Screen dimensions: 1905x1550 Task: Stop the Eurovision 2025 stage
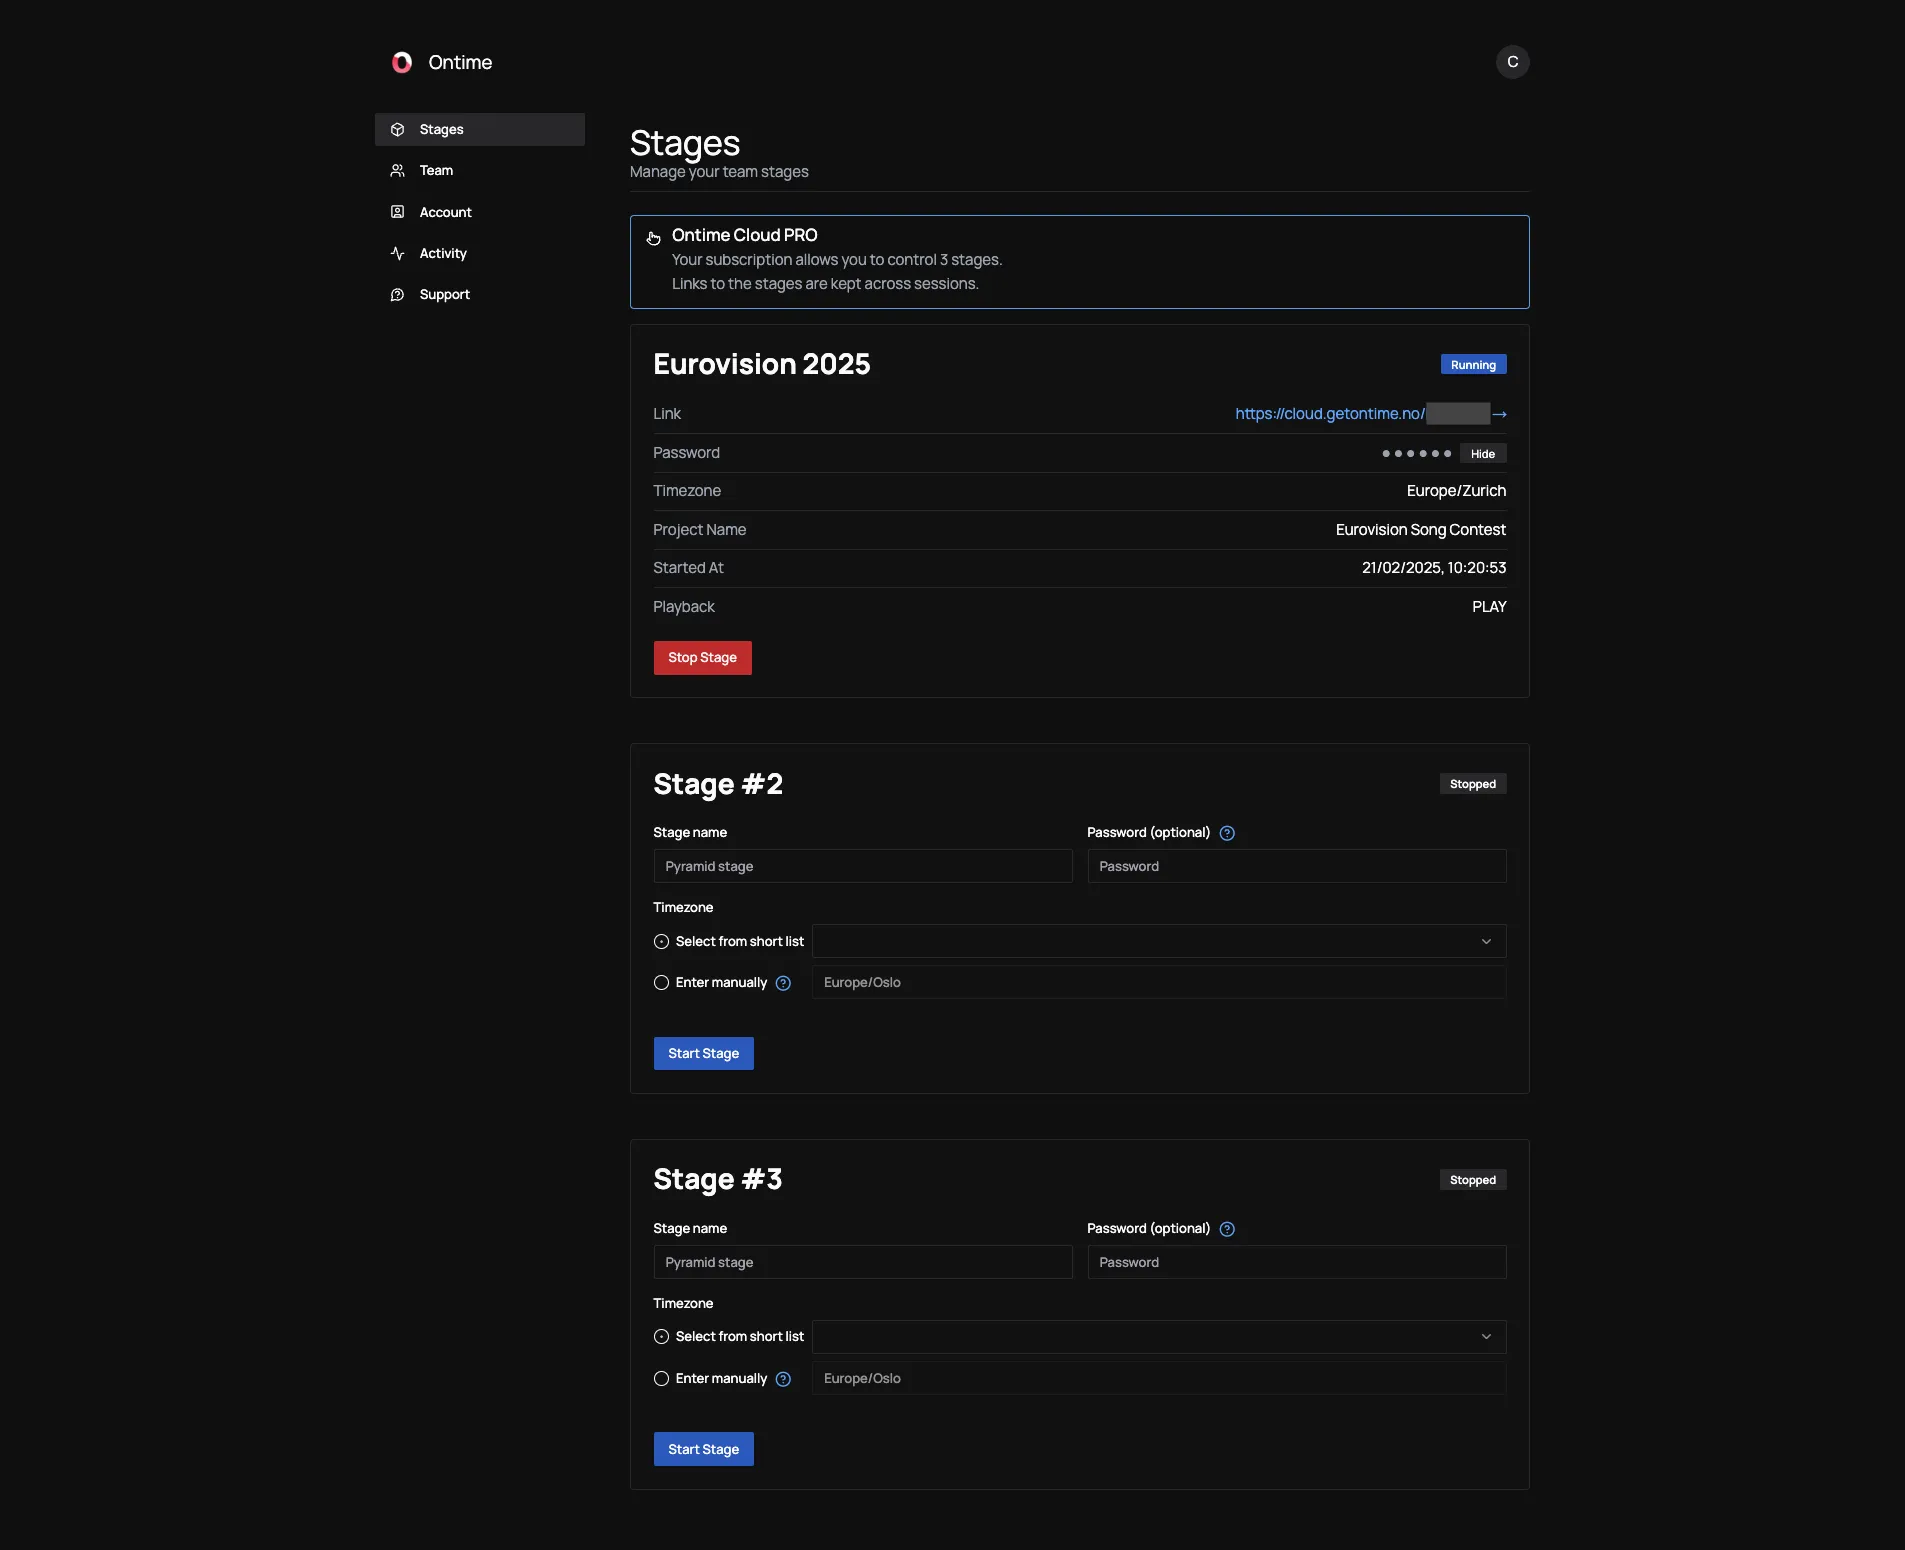(x=702, y=657)
